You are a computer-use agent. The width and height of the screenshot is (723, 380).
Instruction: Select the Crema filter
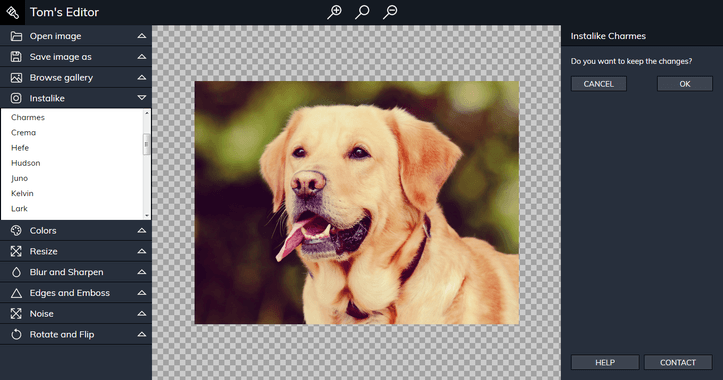coord(23,132)
